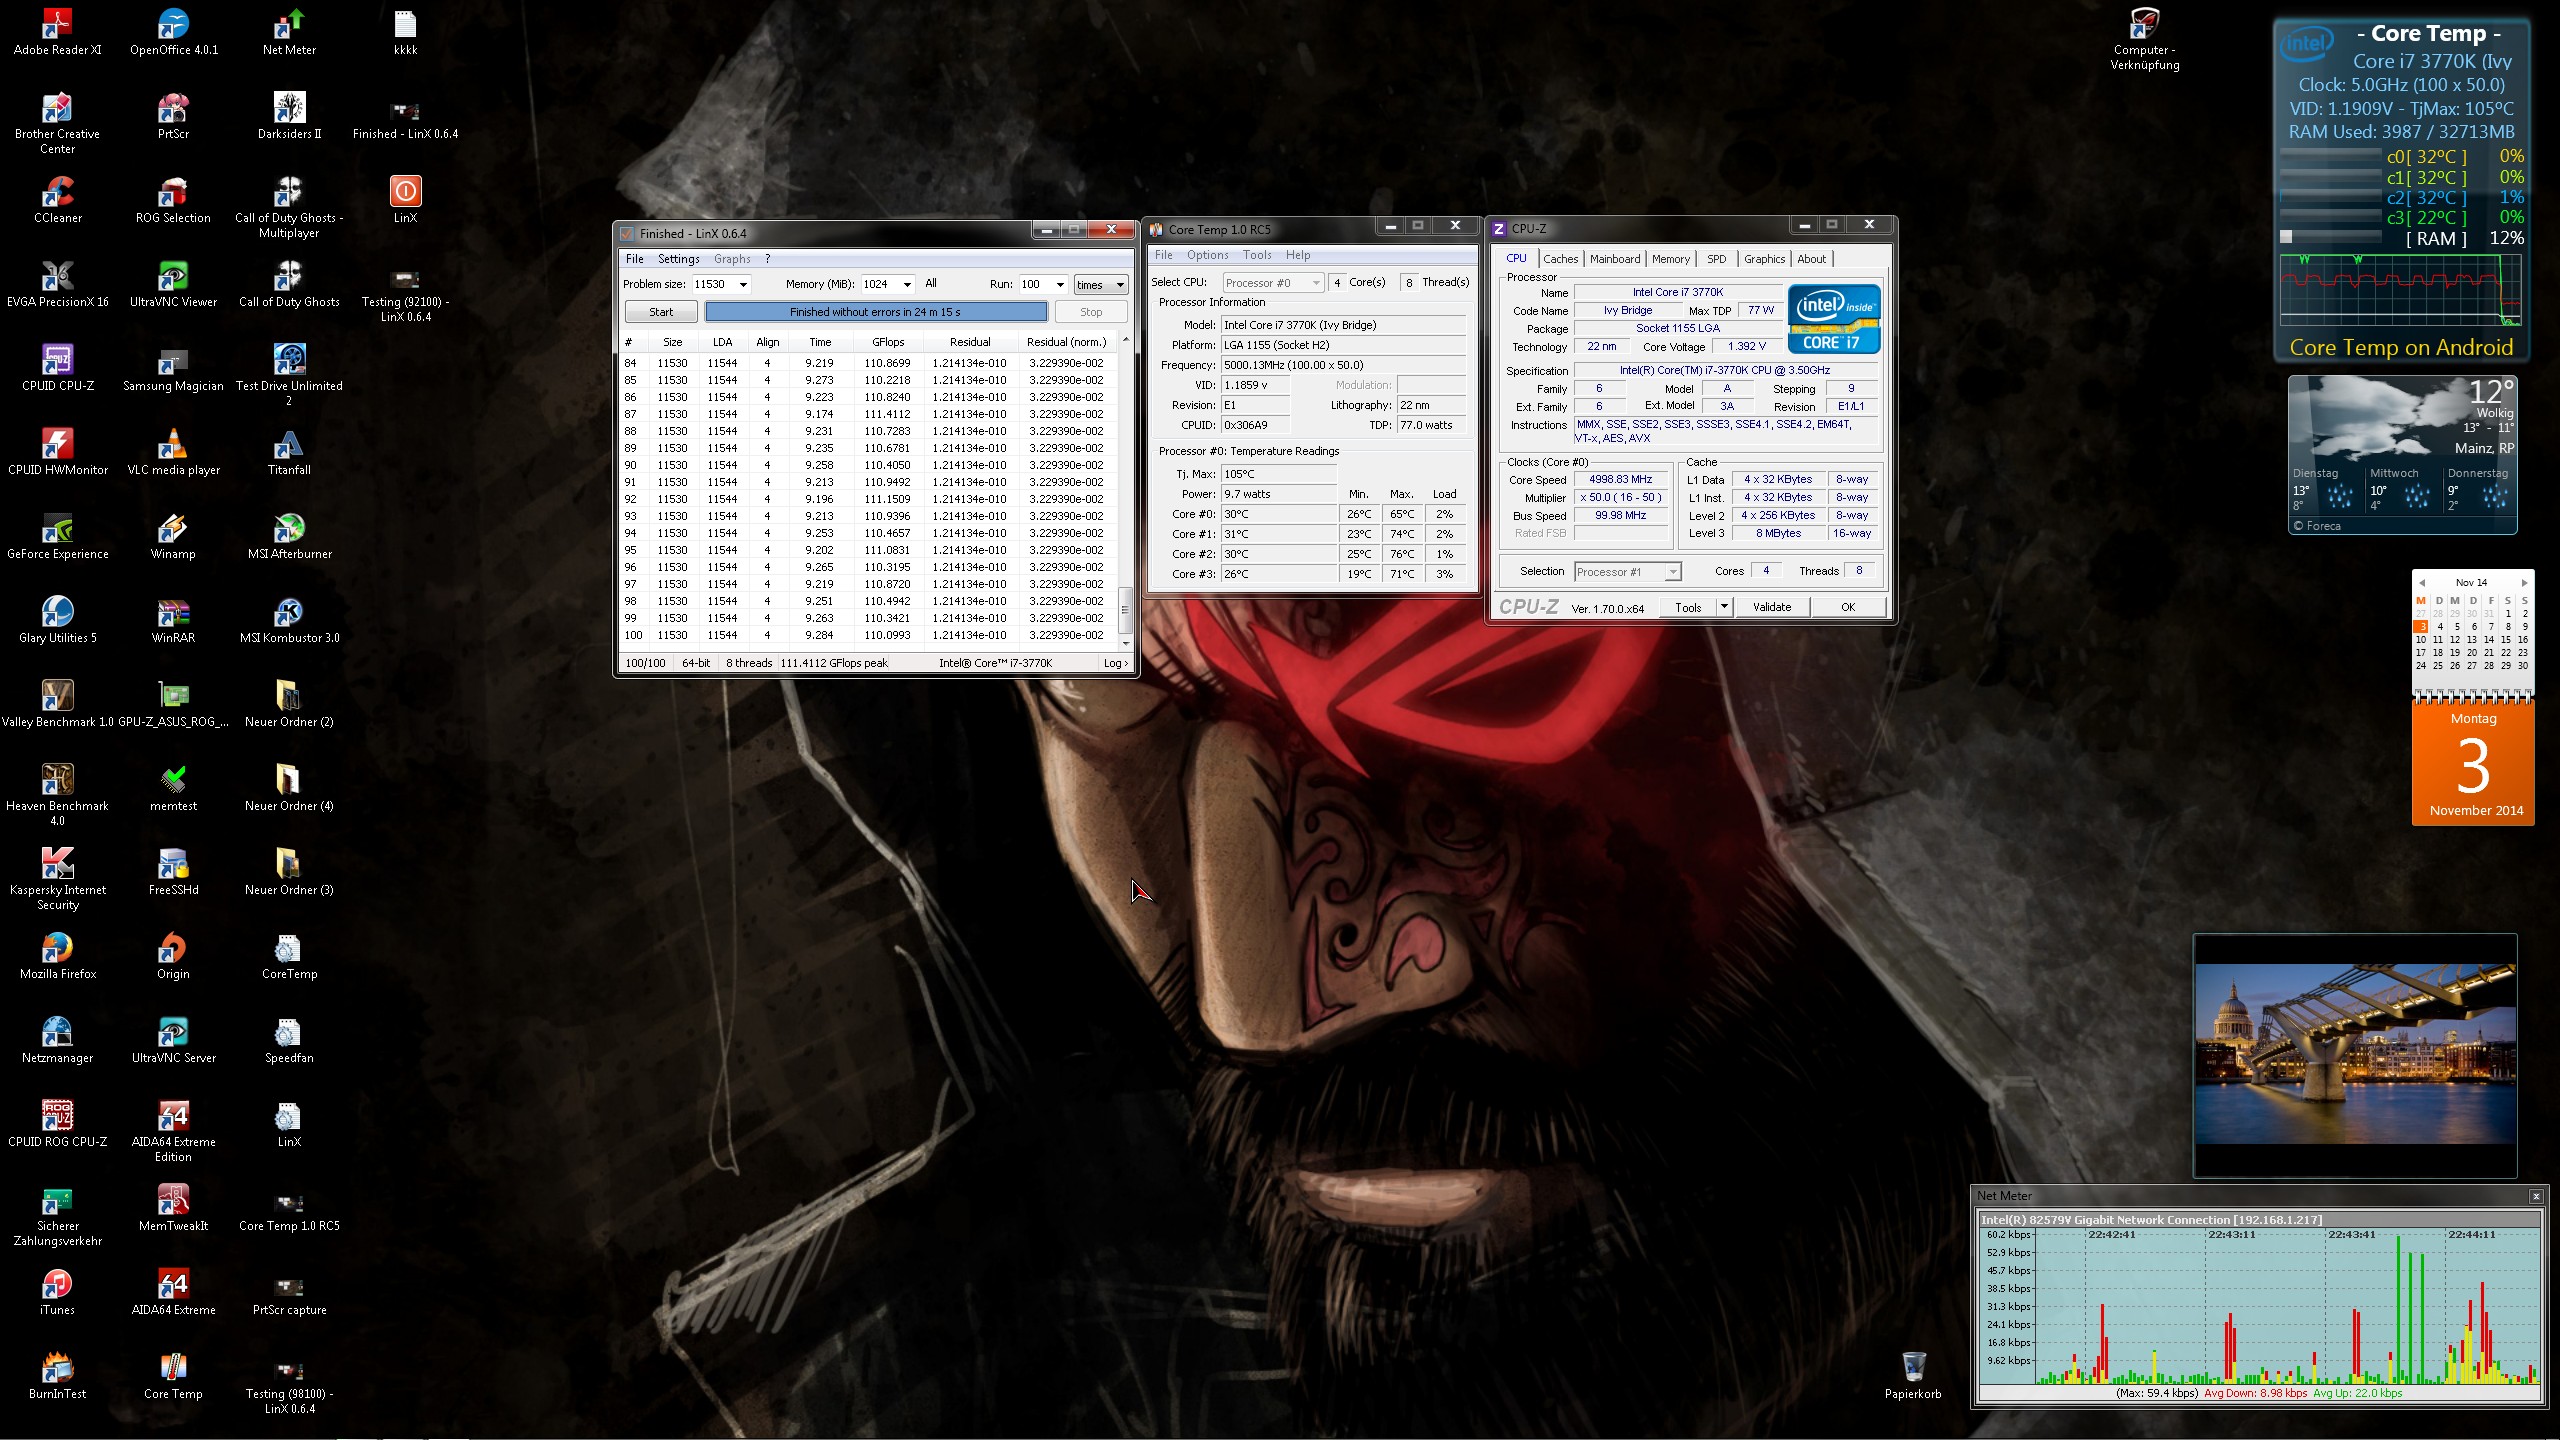Screen dimensions: 2560x1440
Task: Expand the Memory (MiB) dropdown in LinX
Action: (x=907, y=285)
